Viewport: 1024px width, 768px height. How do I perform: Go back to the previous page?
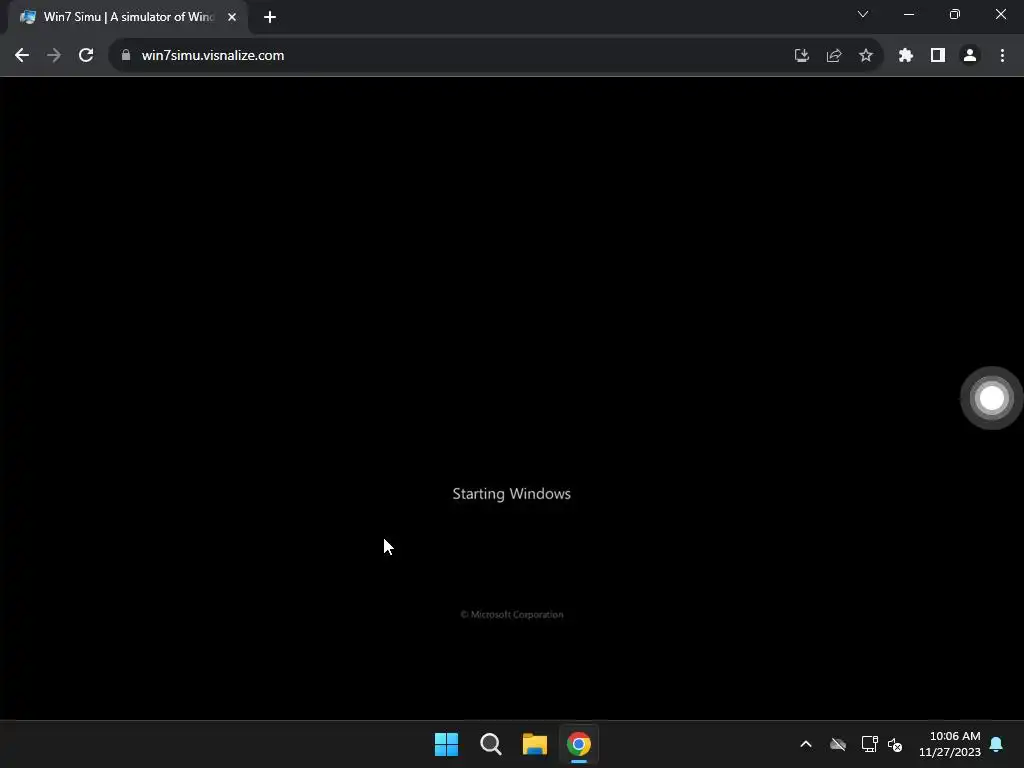pyautogui.click(x=22, y=56)
